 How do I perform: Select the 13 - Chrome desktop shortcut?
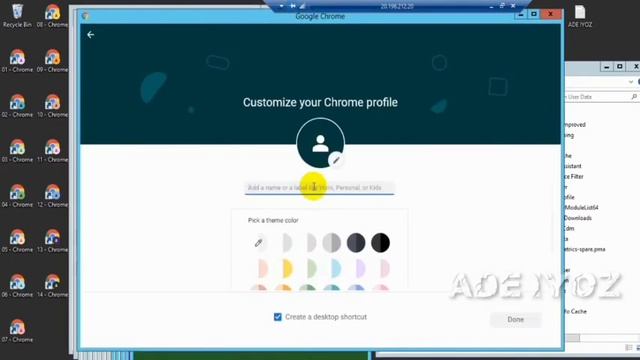52,240
